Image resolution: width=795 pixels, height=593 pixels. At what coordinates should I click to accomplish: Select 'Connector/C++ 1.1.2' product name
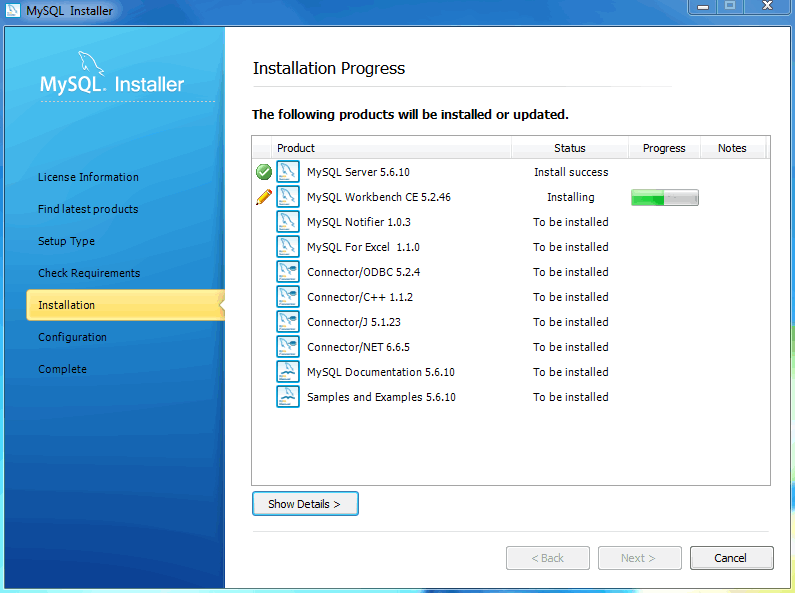point(360,297)
